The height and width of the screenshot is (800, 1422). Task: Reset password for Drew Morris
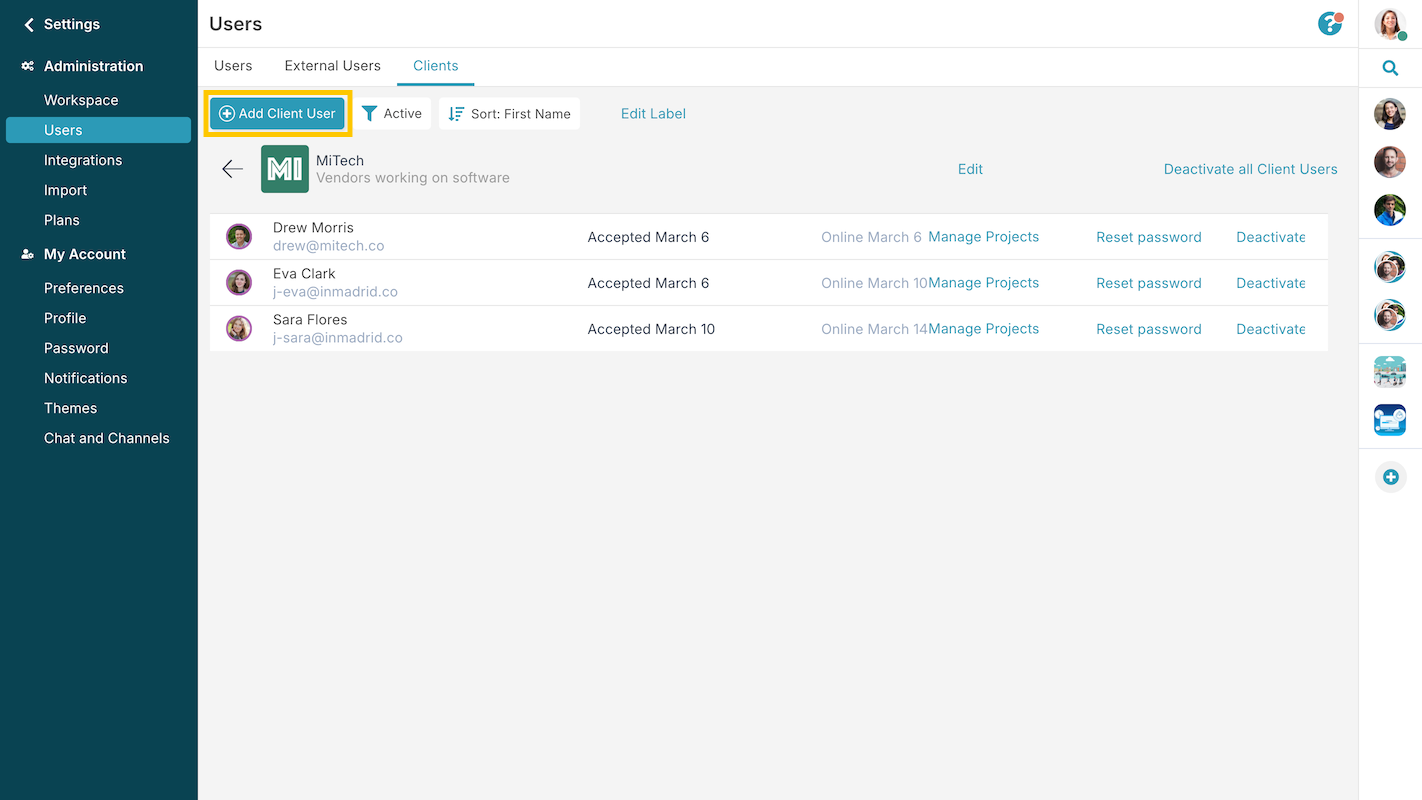1149,237
